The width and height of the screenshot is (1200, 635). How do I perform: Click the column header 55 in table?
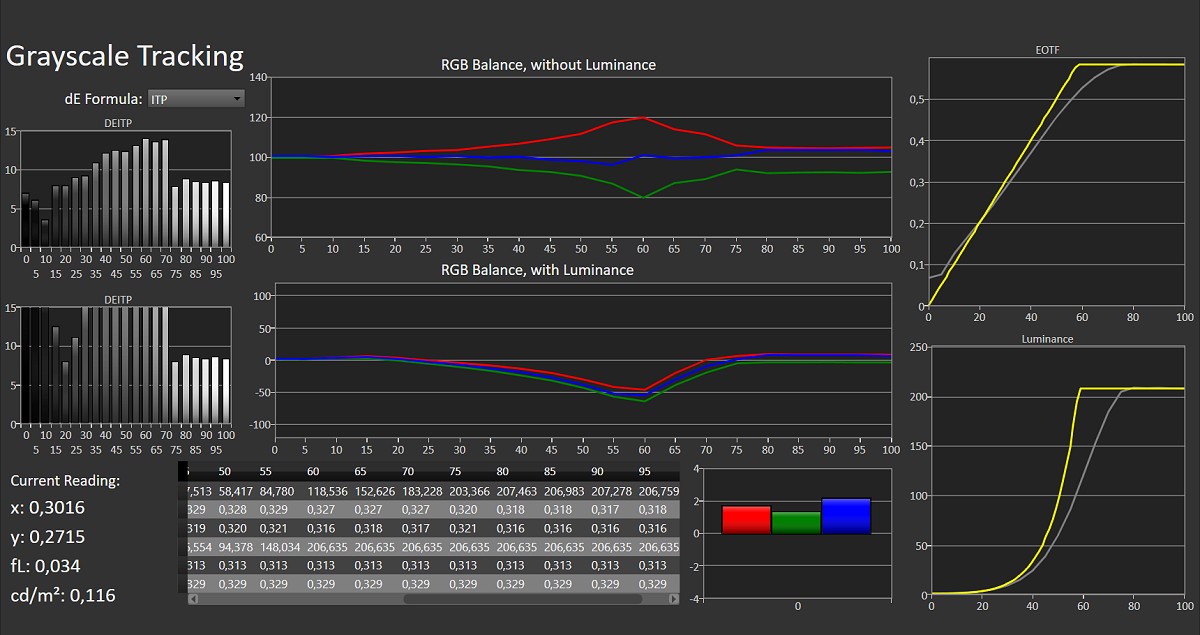click(x=266, y=471)
